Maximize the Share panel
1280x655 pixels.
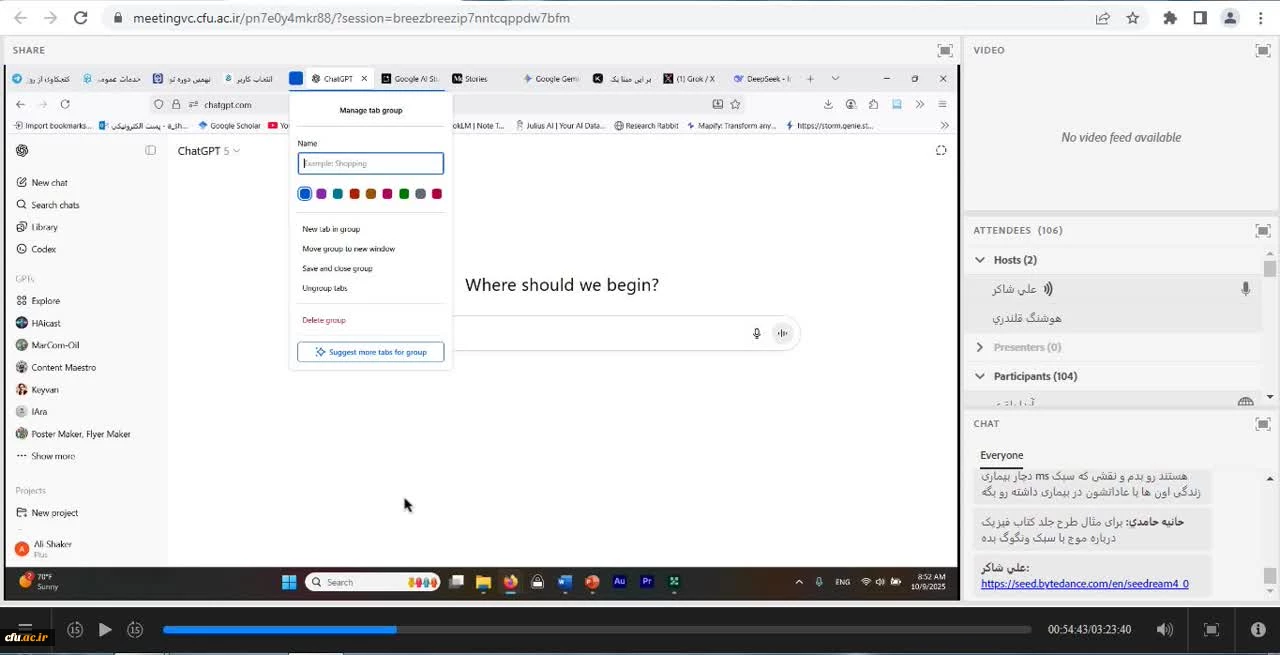(944, 50)
